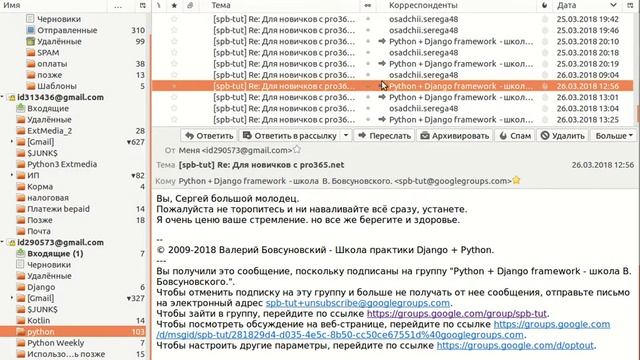
Task: Archive message with Архивировать button
Action: (x=455, y=136)
